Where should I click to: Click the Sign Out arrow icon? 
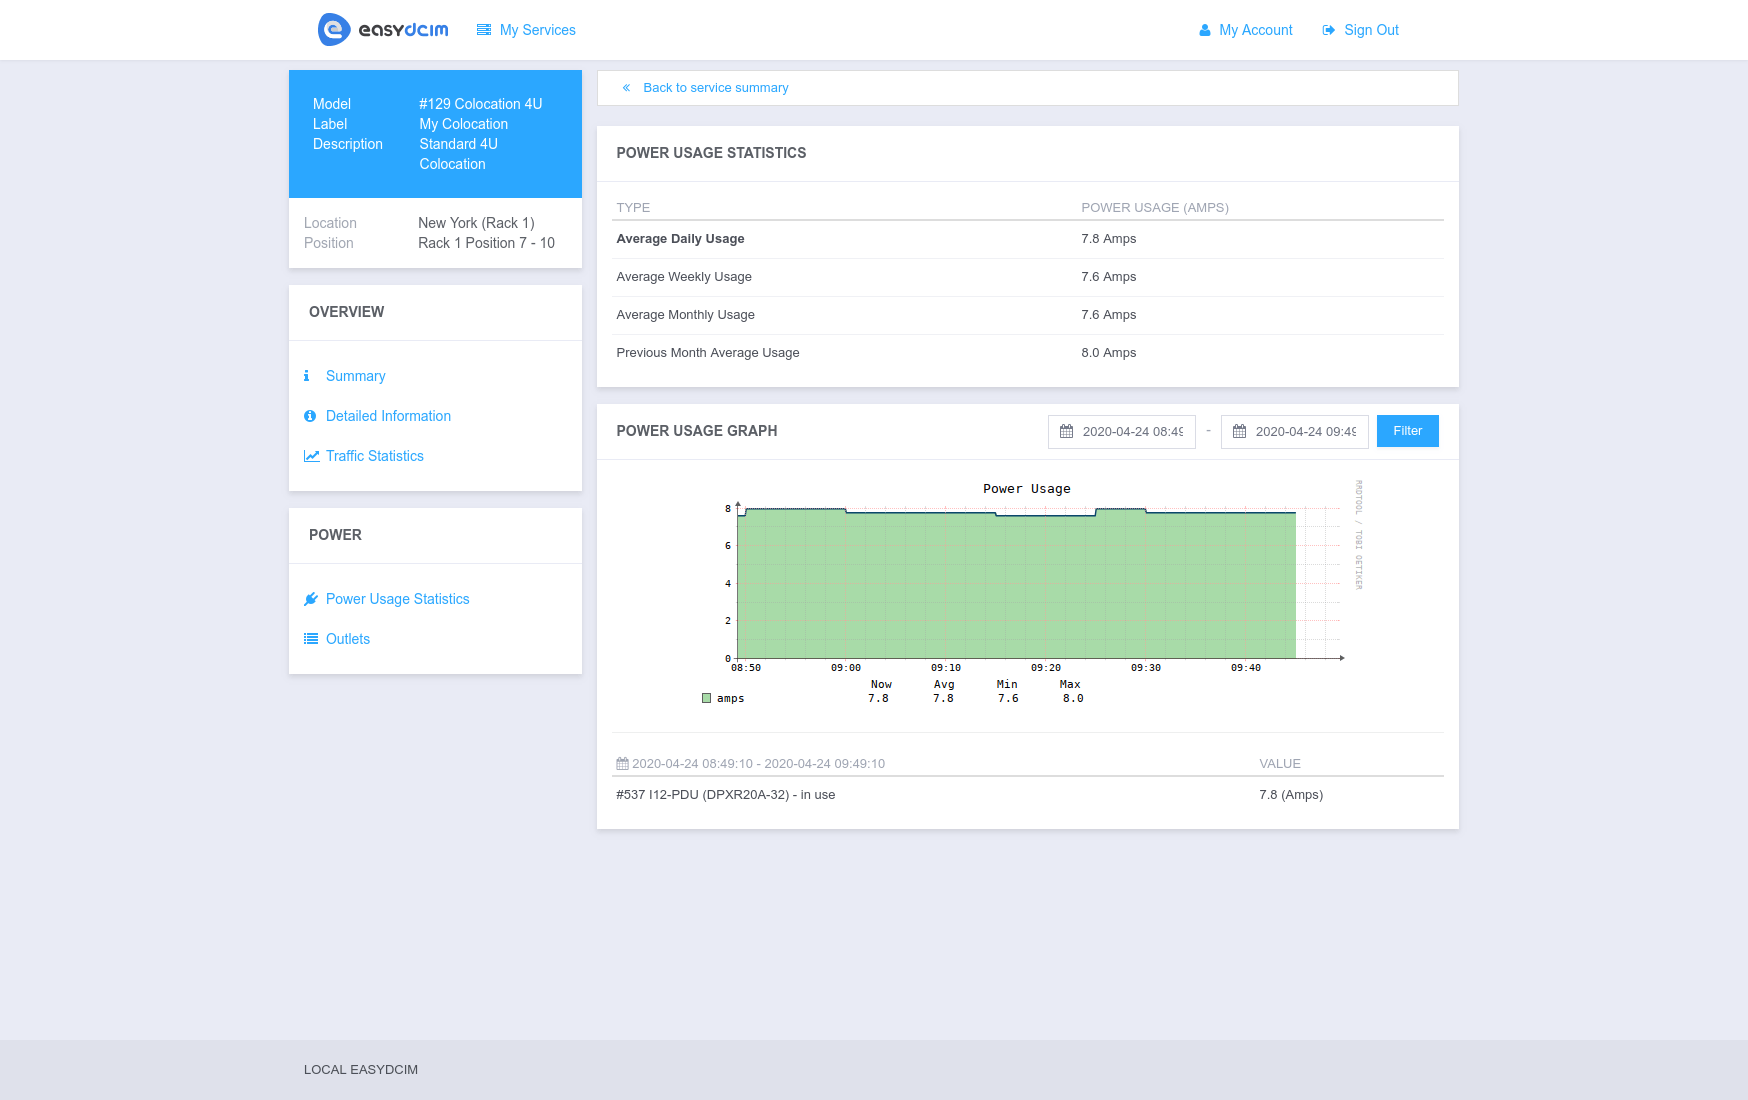pos(1327,30)
